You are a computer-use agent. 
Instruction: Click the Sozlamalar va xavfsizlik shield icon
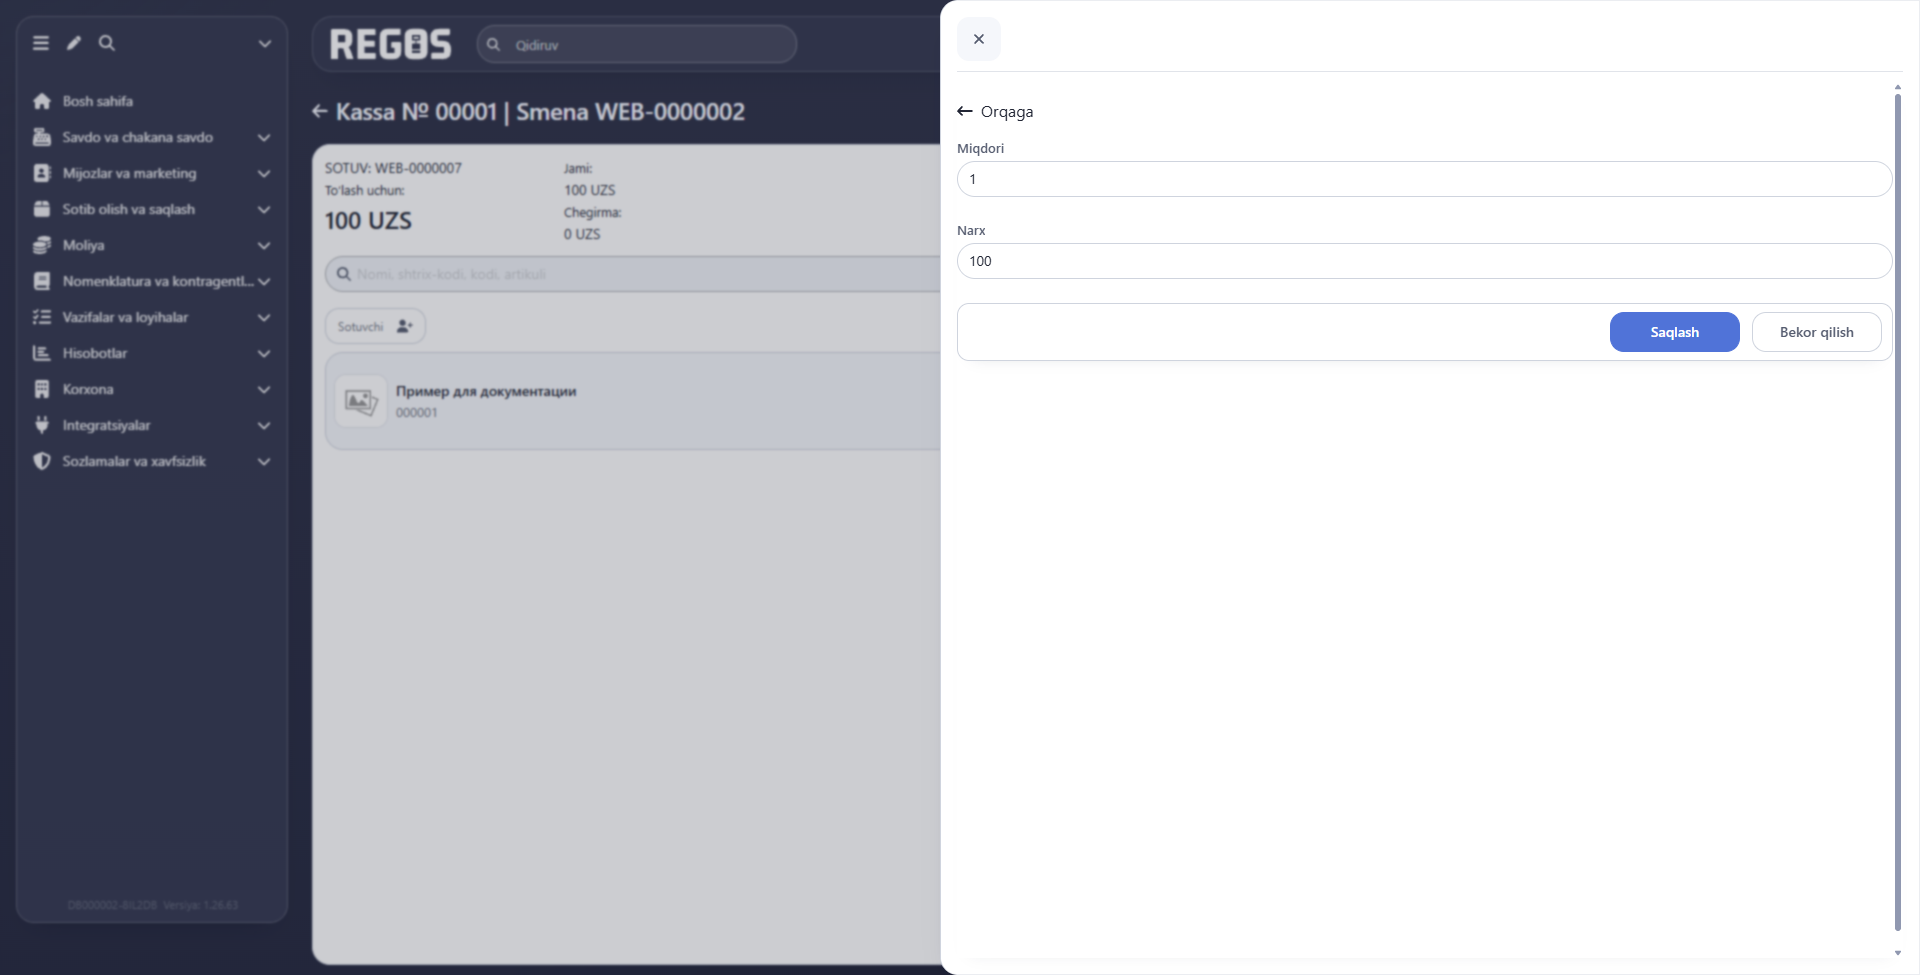tap(42, 461)
